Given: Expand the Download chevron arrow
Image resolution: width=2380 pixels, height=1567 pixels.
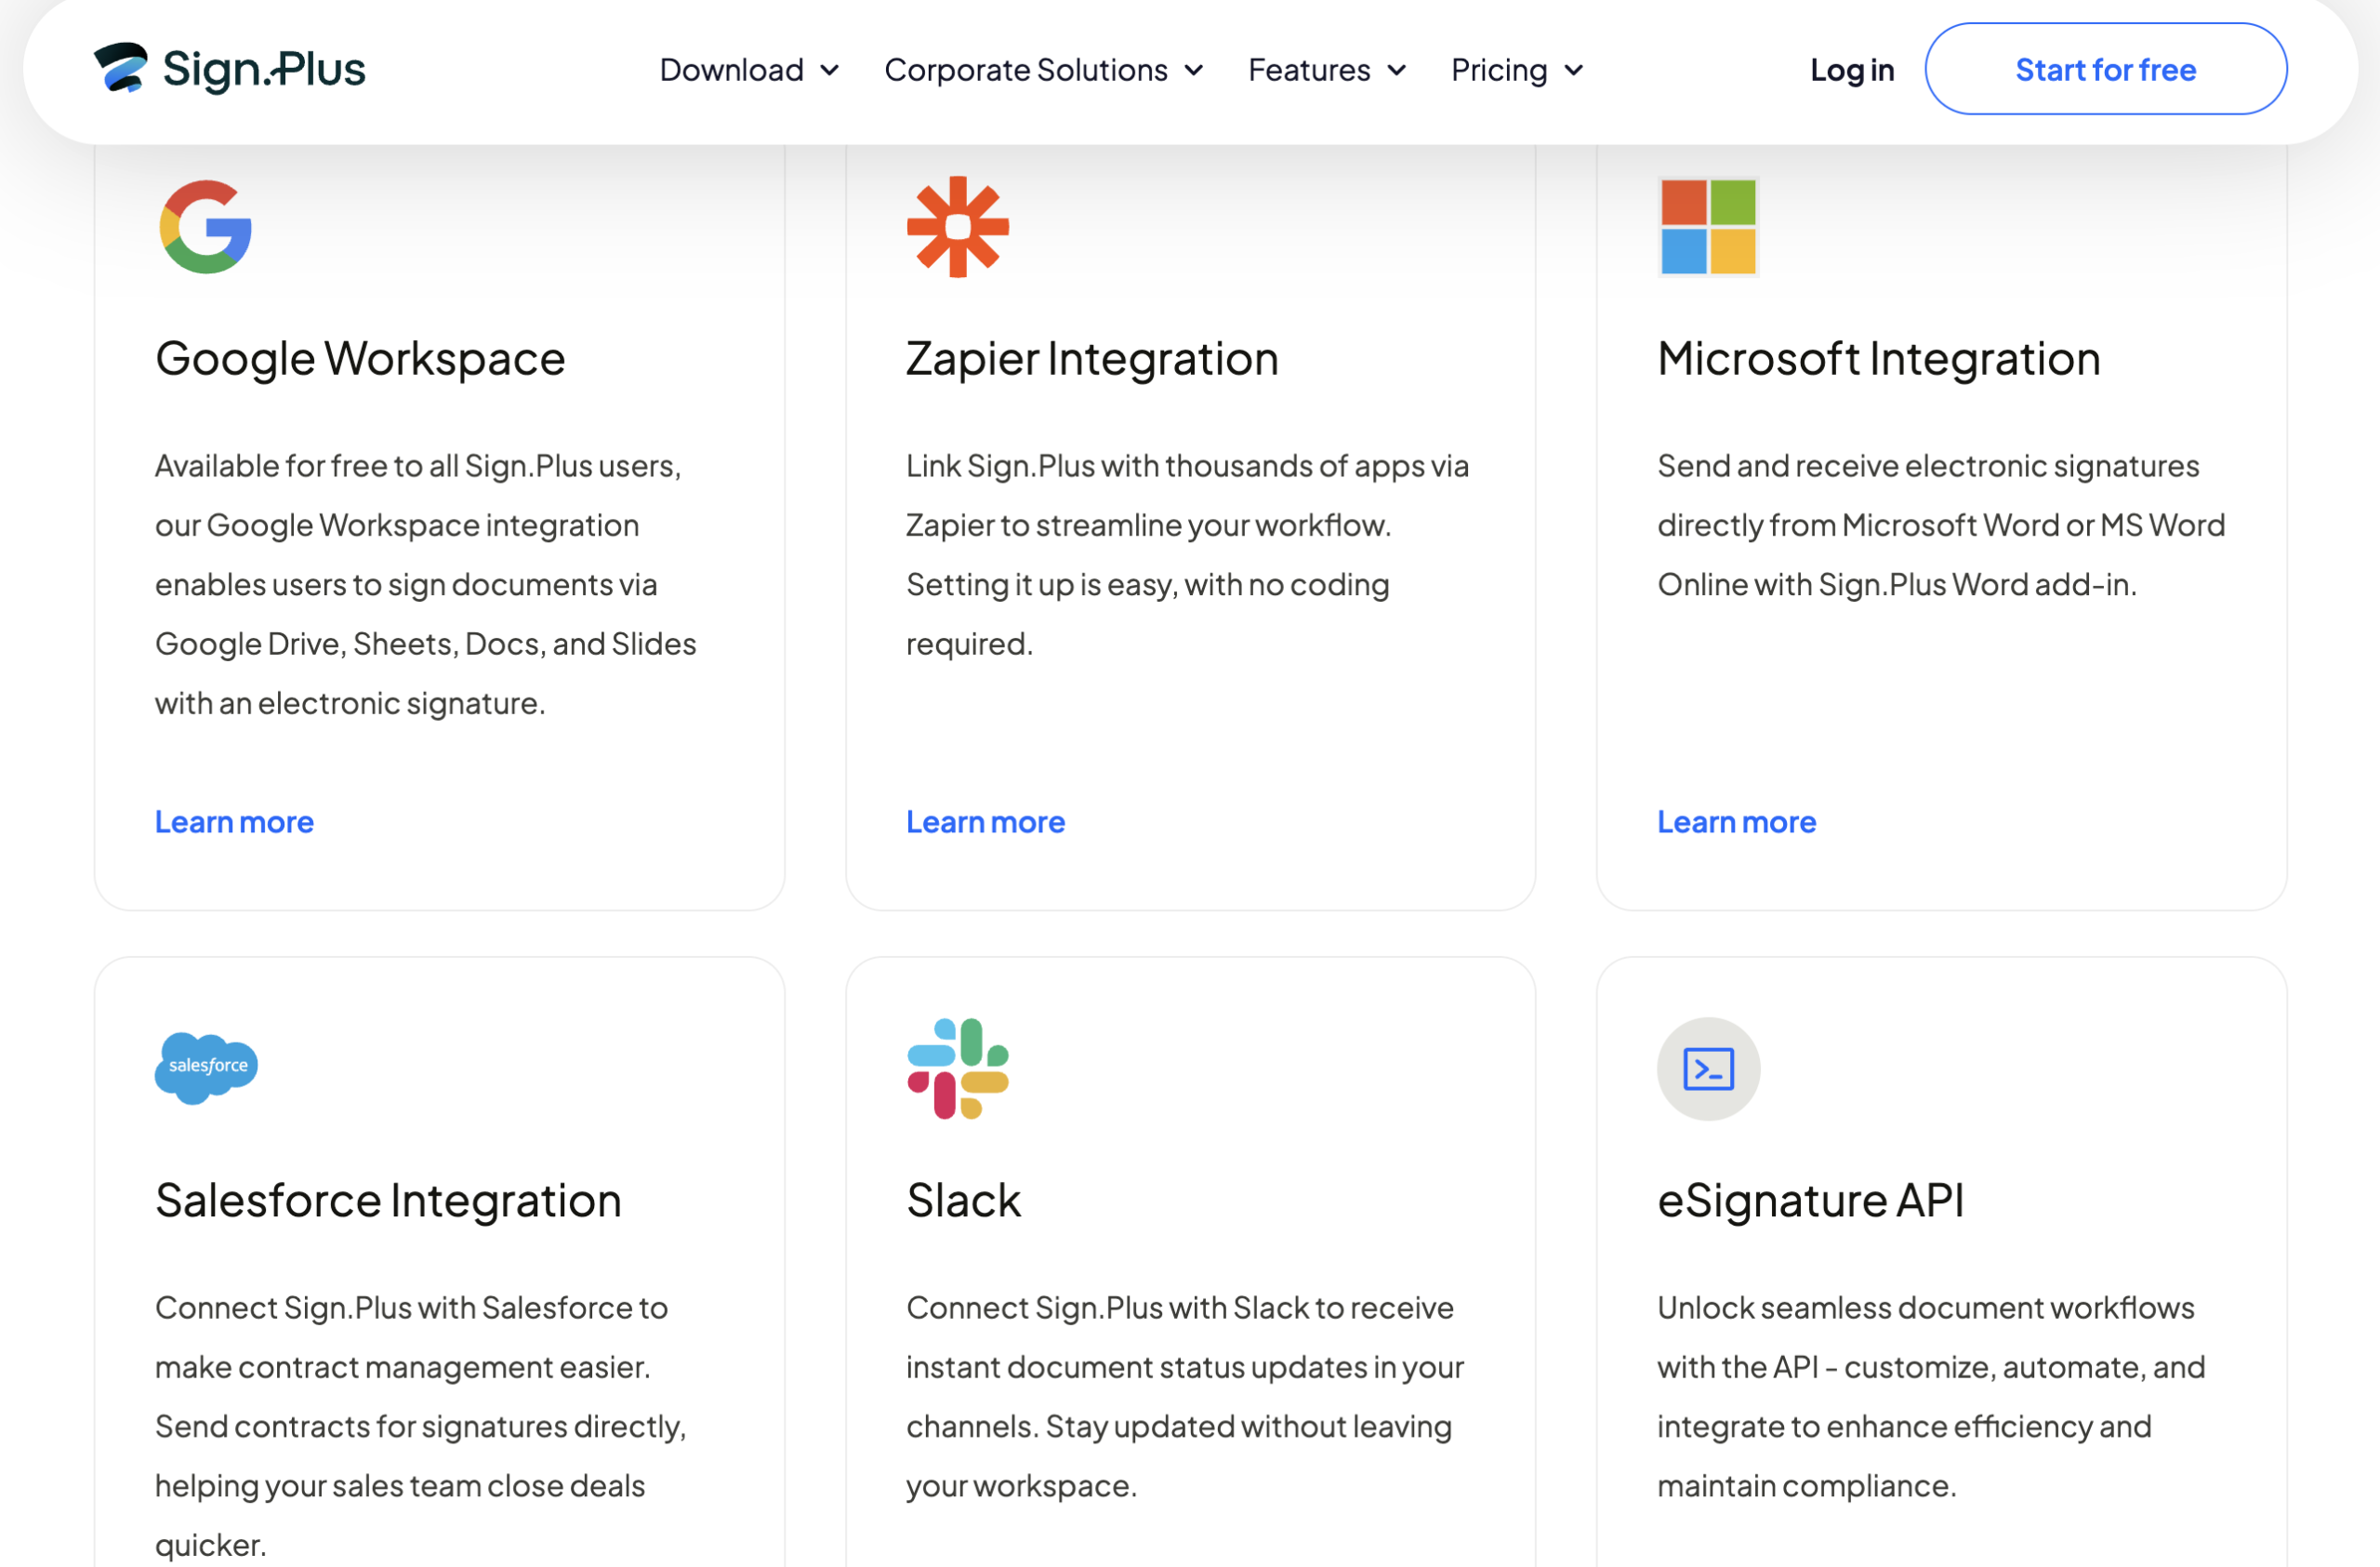Looking at the screenshot, I should click(x=829, y=70).
